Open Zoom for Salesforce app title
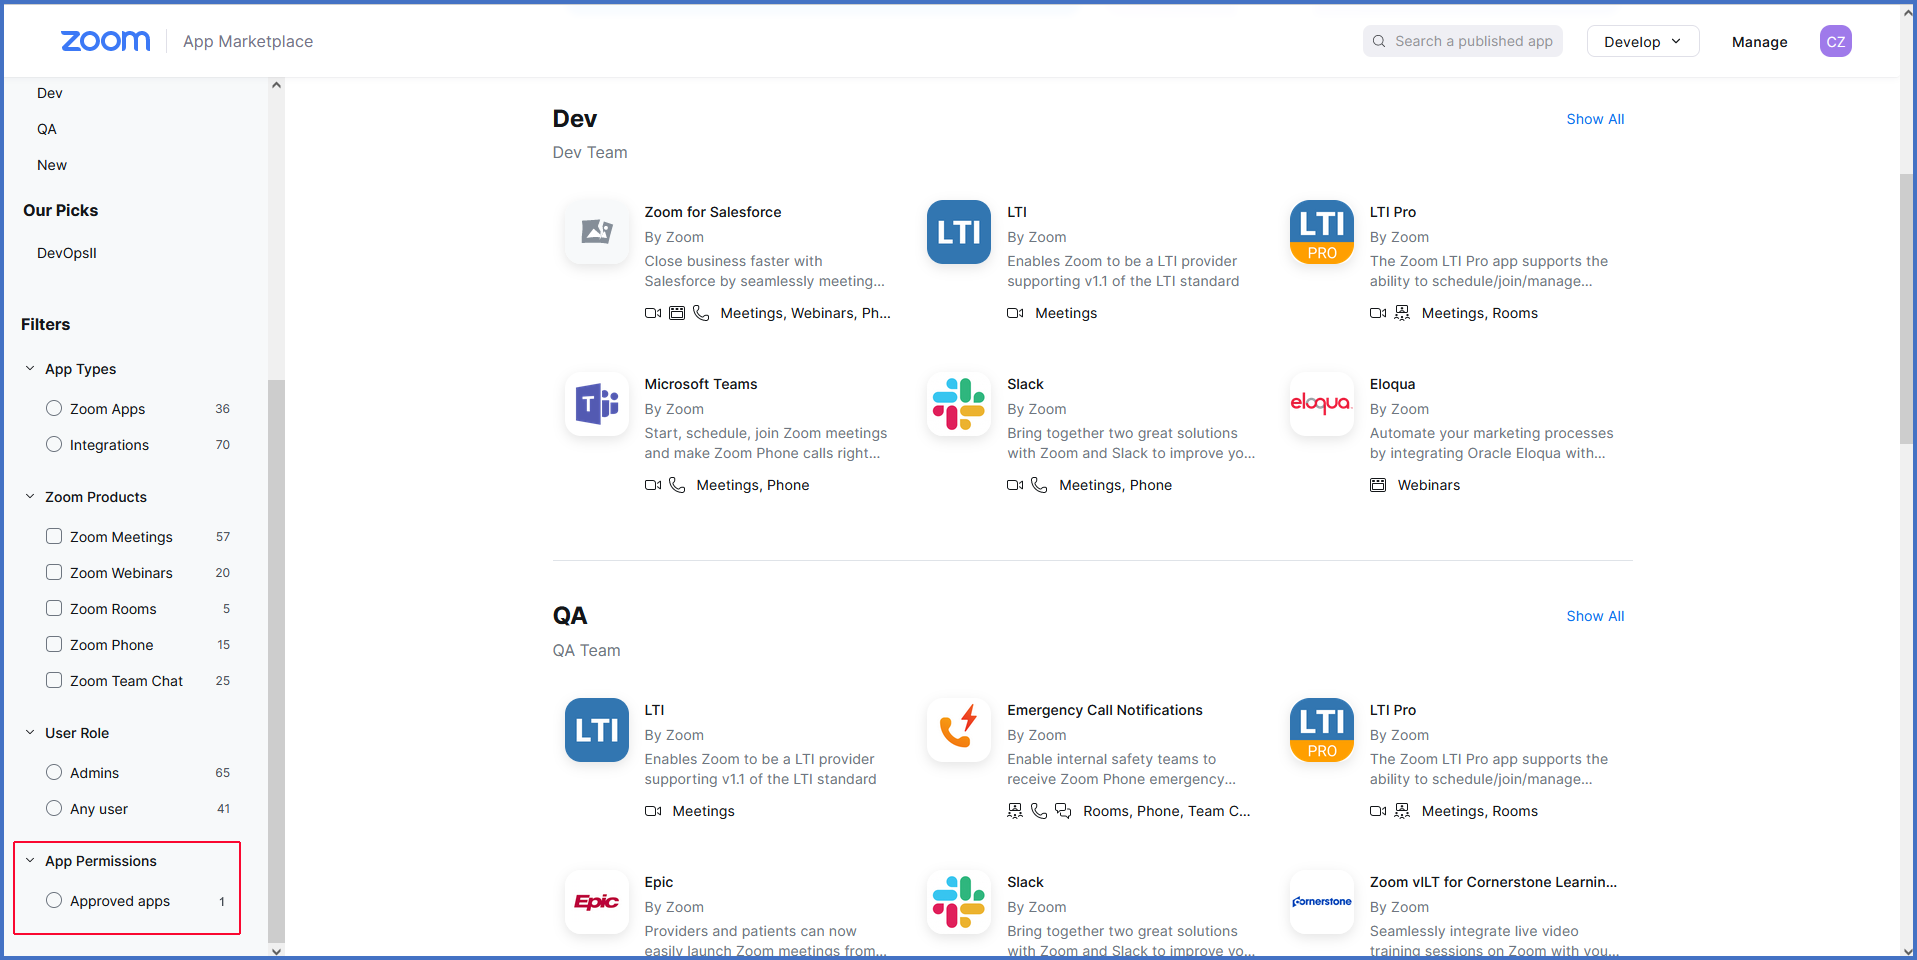Viewport: 1917px width, 960px height. click(713, 212)
